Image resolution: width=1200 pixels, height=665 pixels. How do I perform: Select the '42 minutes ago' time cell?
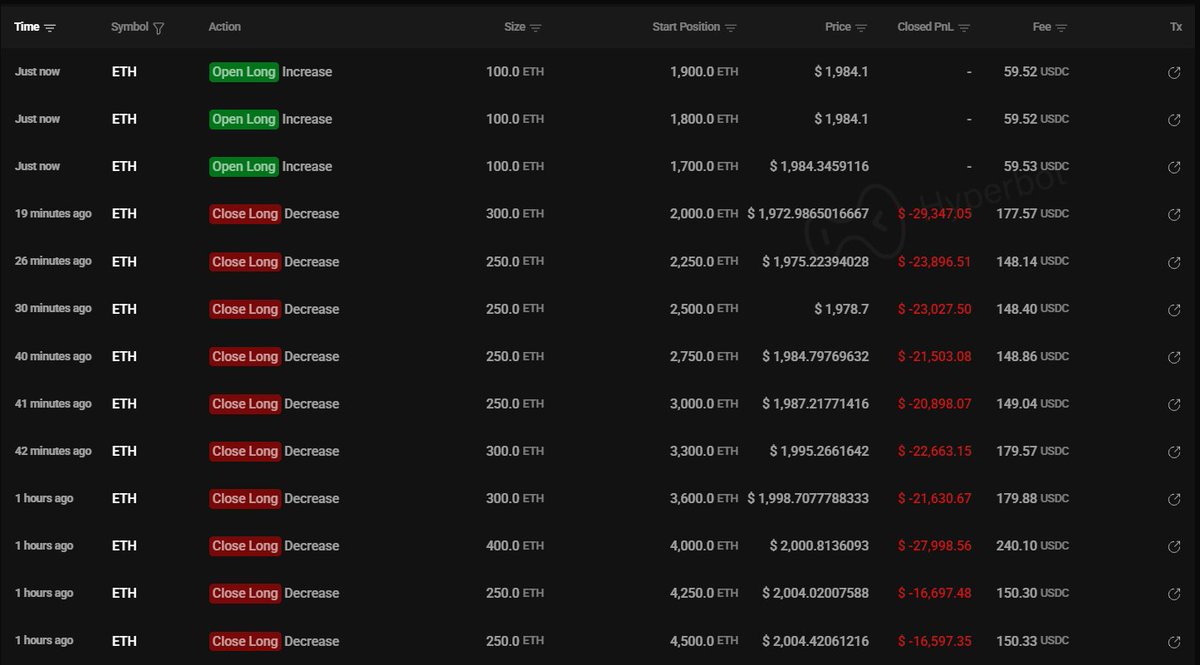(53, 451)
